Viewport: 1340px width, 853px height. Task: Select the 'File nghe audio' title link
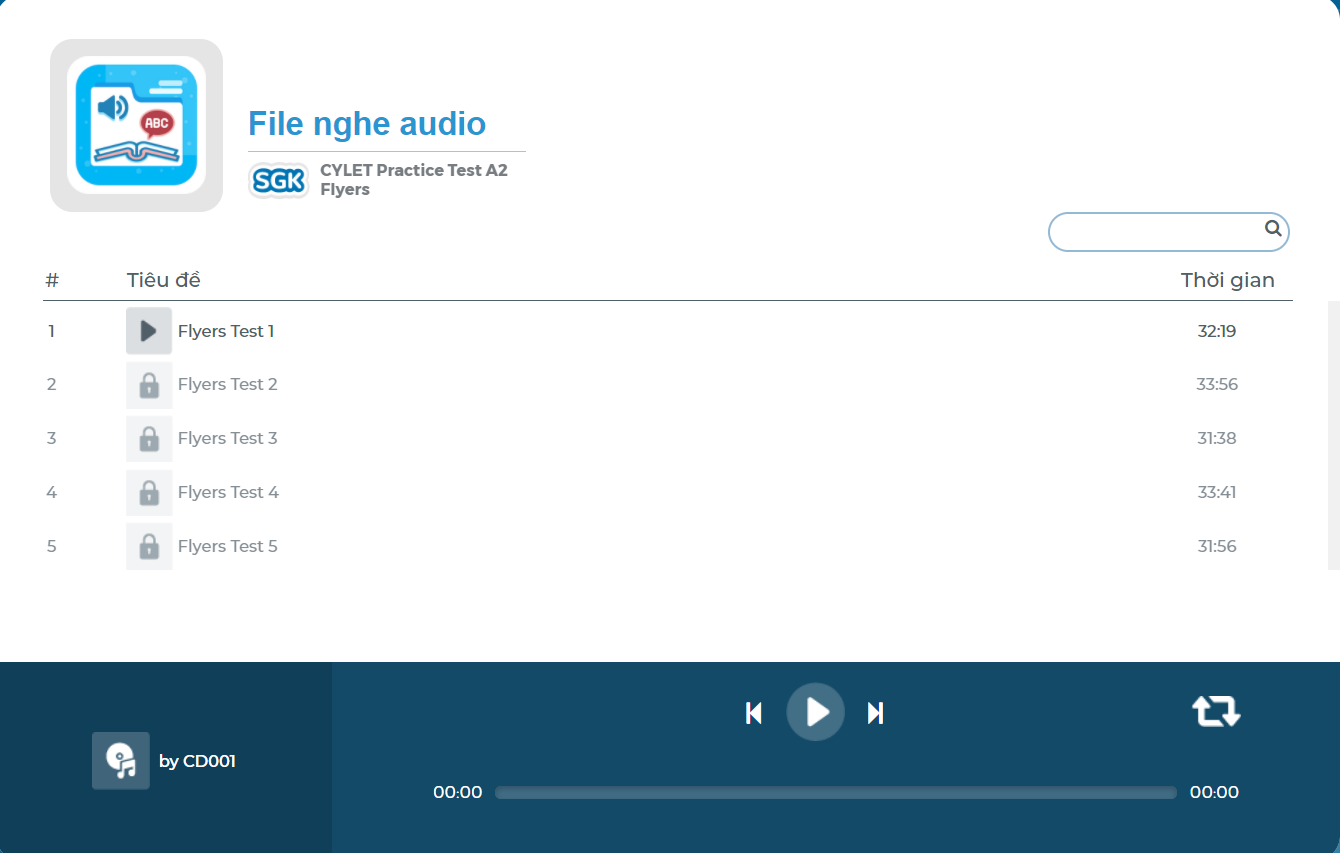tap(366, 123)
